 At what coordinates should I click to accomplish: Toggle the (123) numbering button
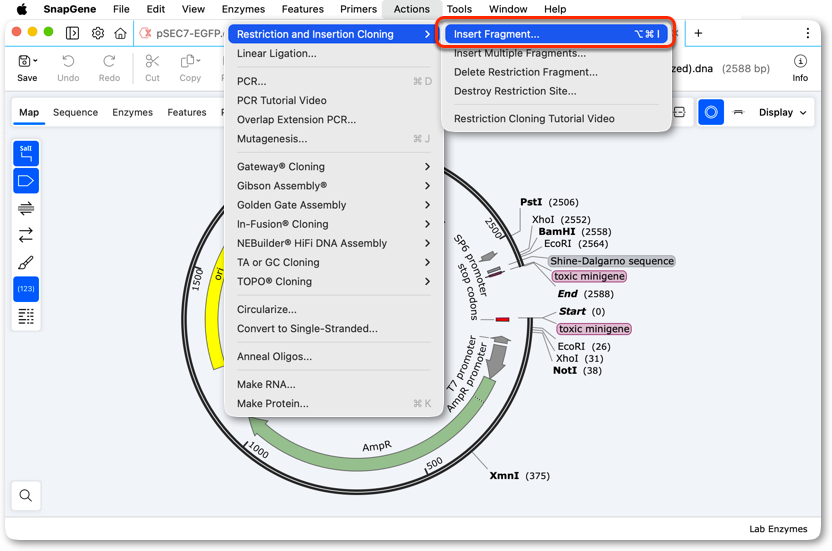coord(26,289)
